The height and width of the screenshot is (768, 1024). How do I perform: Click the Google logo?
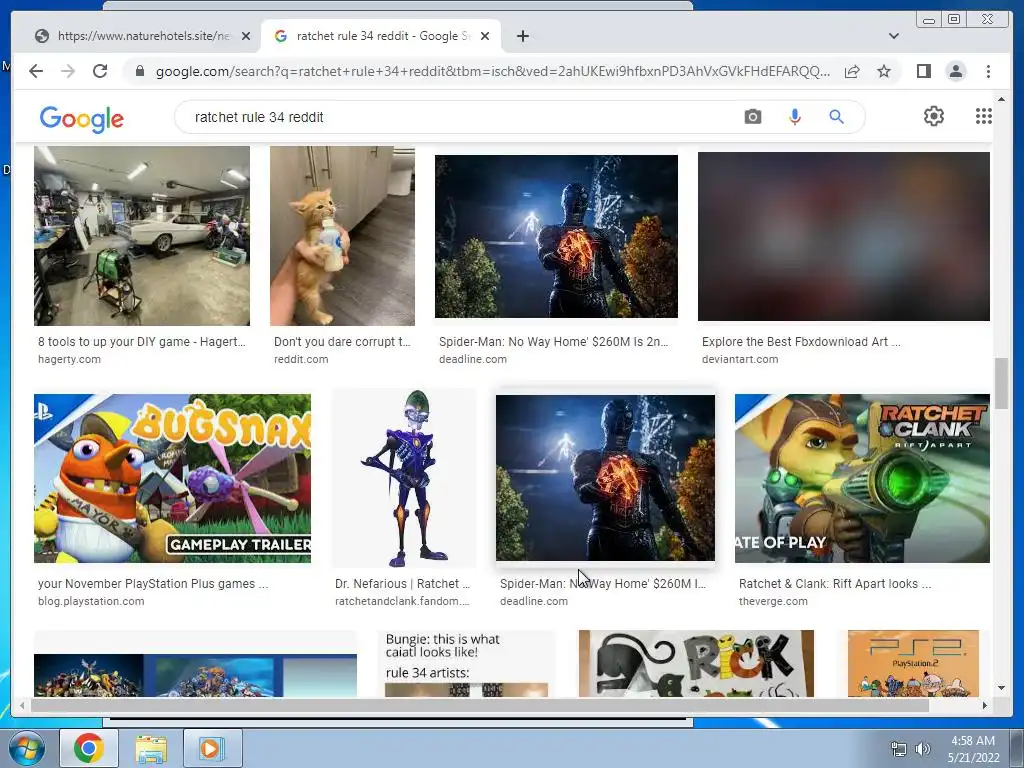click(x=82, y=119)
